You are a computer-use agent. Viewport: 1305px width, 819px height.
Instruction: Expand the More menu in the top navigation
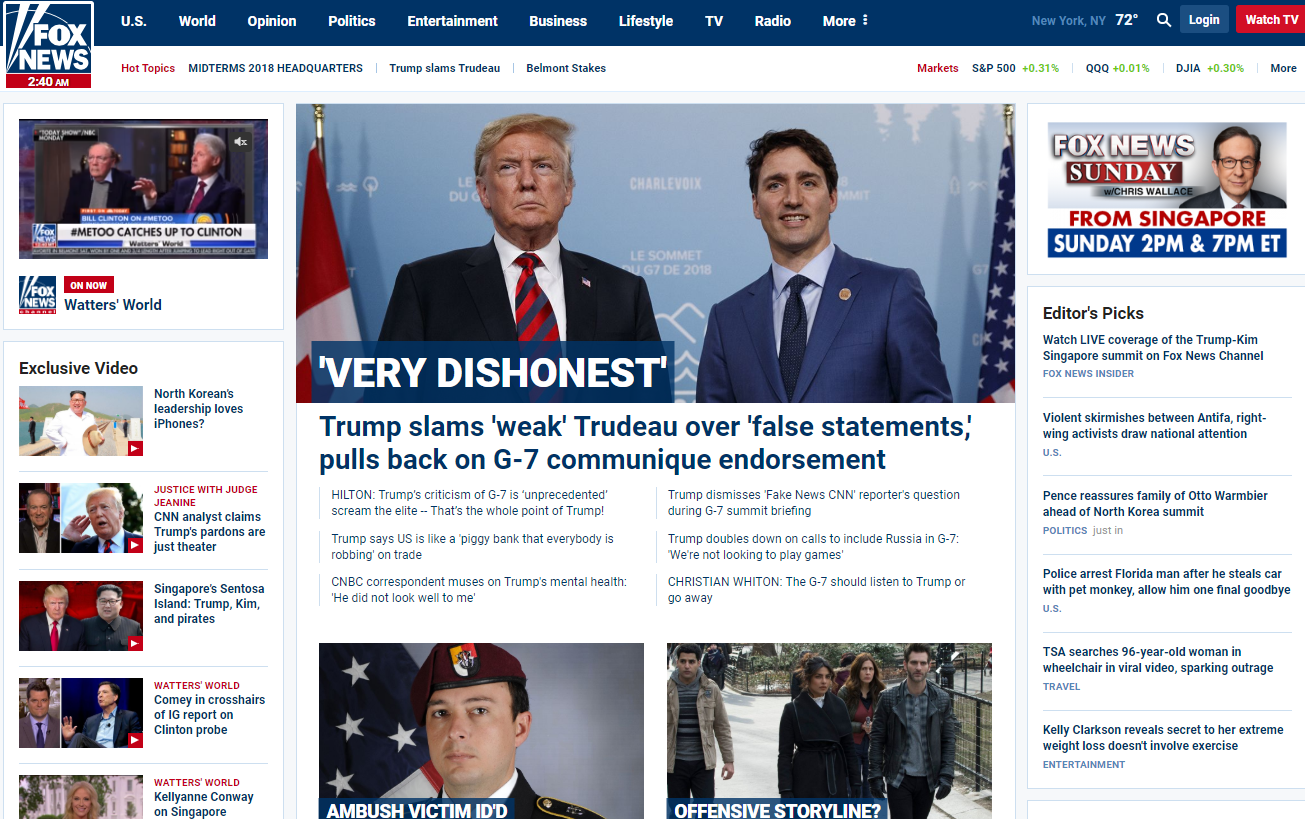(x=845, y=21)
